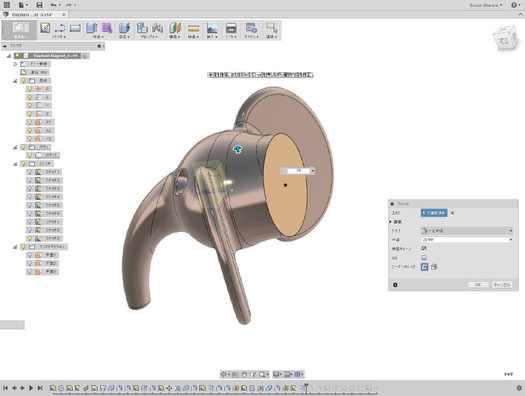The width and height of the screenshot is (525, 396).
Task: Toggle visibility bulb of ボディ1
Action: pyautogui.click(x=29, y=155)
